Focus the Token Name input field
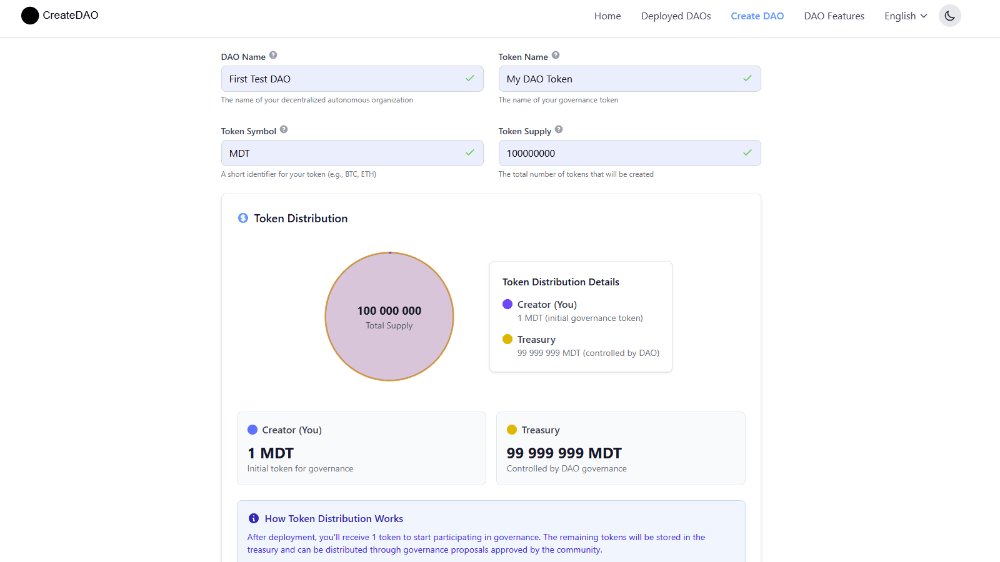 [x=629, y=78]
